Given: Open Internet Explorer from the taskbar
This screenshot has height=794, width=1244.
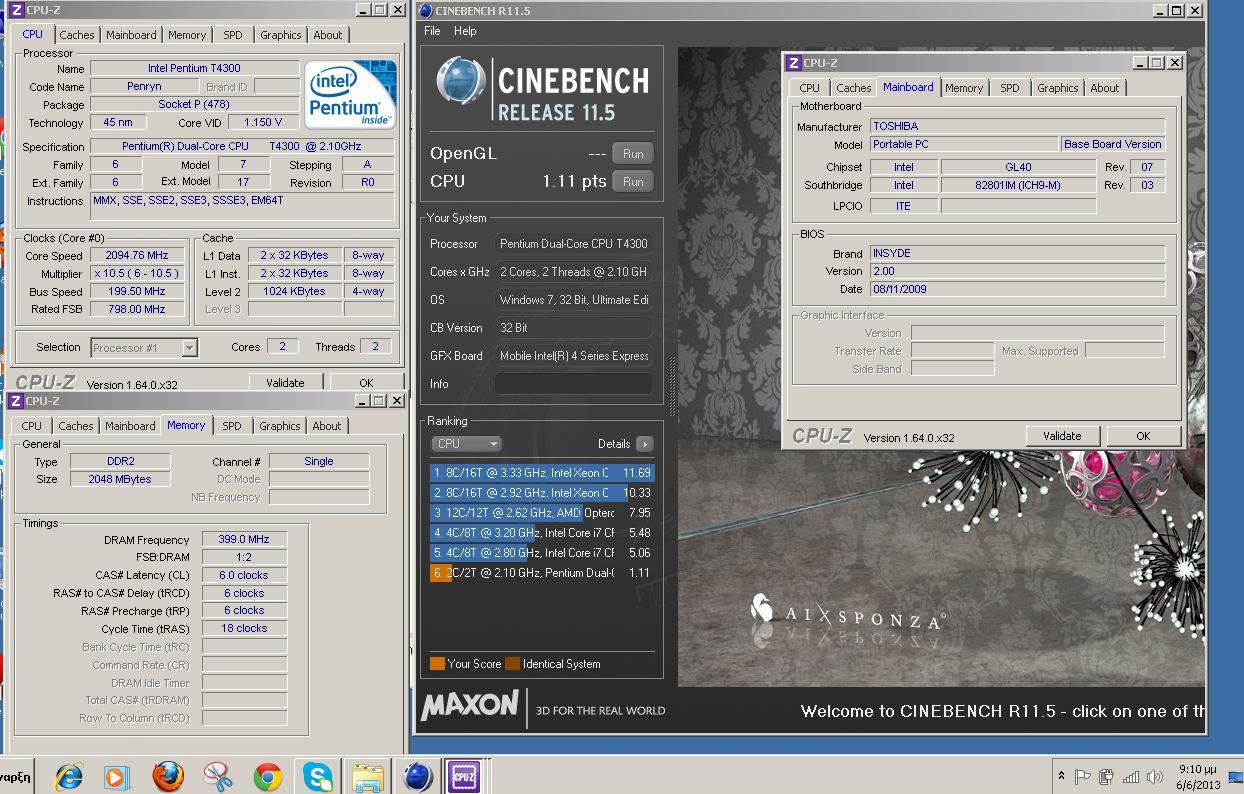Looking at the screenshot, I should click(68, 776).
